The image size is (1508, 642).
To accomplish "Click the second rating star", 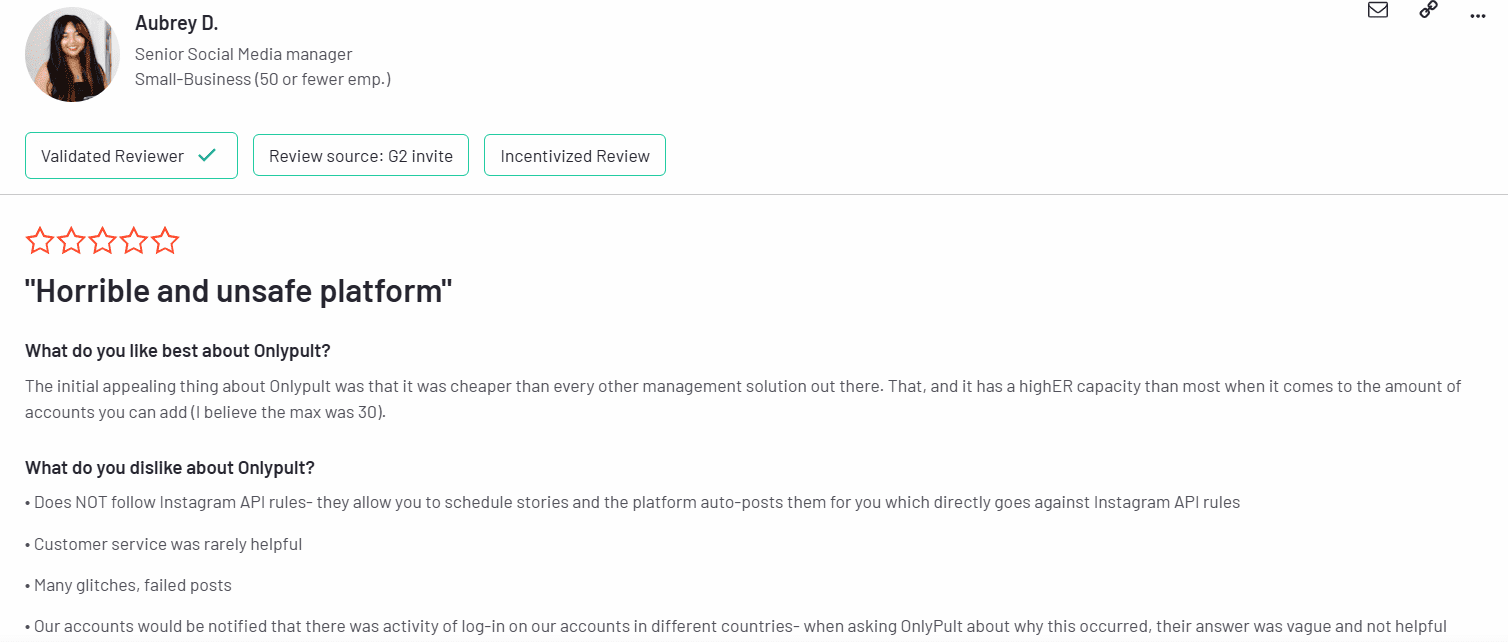I will click(71, 241).
